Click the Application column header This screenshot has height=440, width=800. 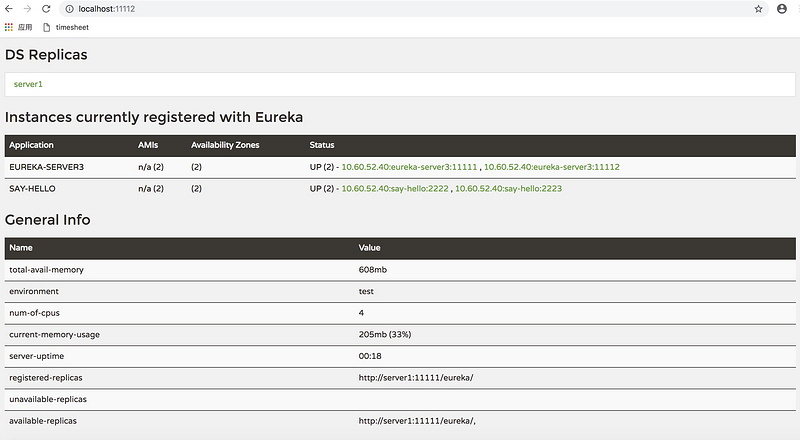[32, 145]
